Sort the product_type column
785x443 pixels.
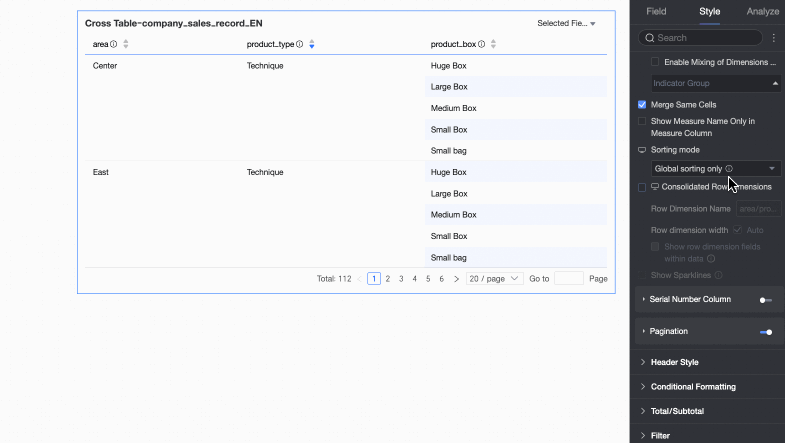pyautogui.click(x=311, y=44)
